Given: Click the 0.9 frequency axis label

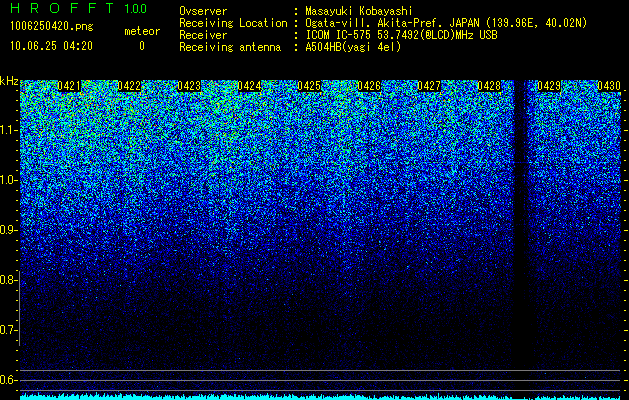Looking at the screenshot, I should tap(8, 230).
